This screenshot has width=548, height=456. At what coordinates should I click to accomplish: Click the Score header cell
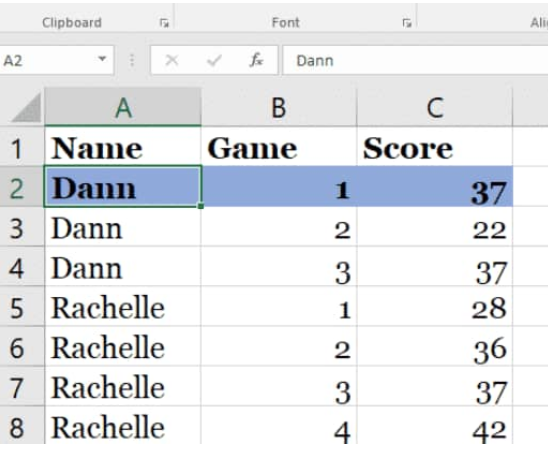(x=435, y=148)
